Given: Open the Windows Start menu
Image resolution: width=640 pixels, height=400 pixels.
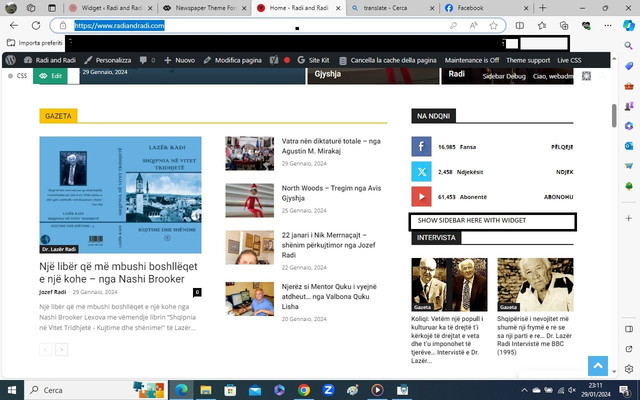Looking at the screenshot, I should [12, 390].
